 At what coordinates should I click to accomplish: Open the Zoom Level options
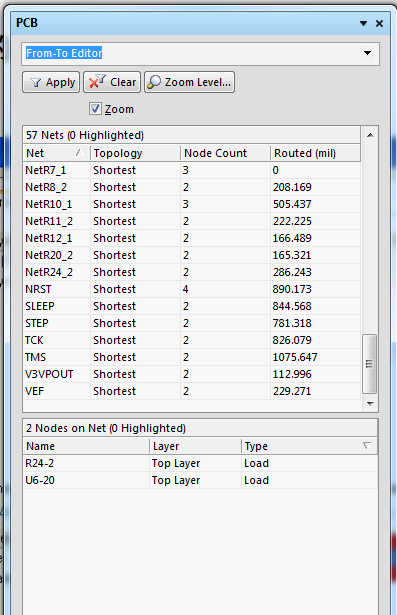[x=189, y=82]
